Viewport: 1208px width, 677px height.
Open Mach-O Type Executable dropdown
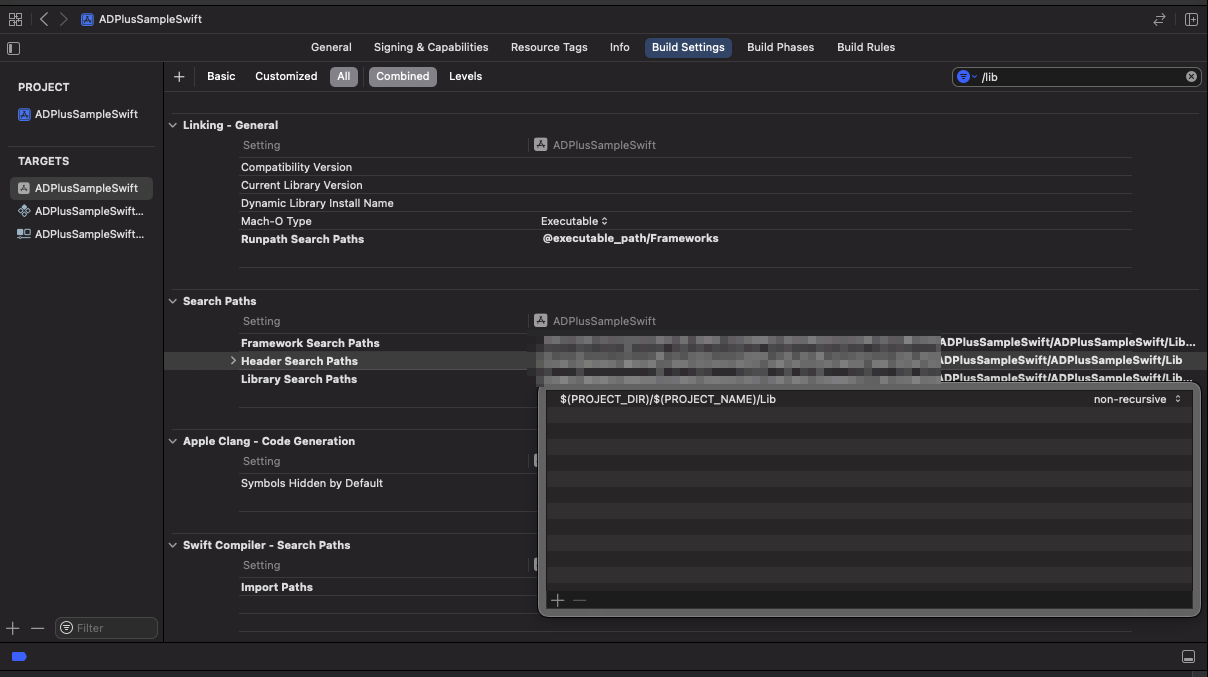tap(574, 221)
